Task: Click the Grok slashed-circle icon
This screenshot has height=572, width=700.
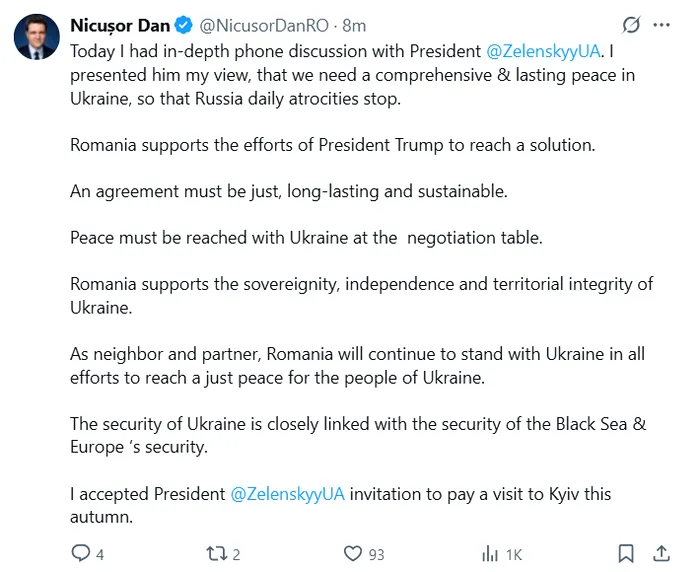Action: coord(631,25)
